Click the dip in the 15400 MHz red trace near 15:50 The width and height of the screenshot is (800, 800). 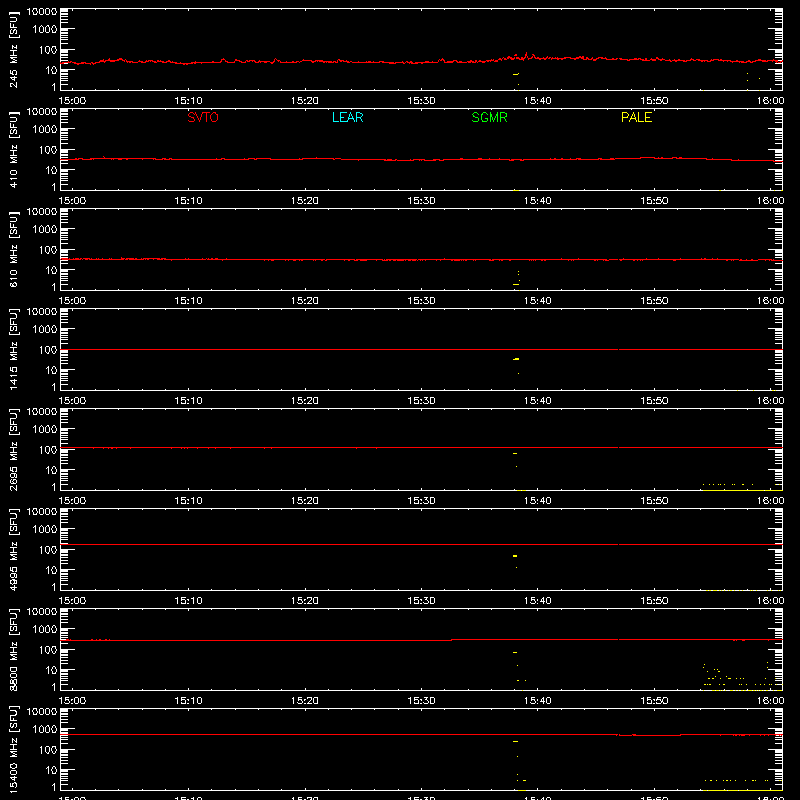pyautogui.click(x=649, y=736)
